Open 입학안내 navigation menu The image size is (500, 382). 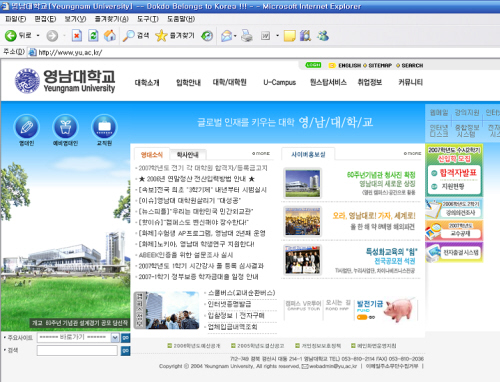tap(188, 82)
